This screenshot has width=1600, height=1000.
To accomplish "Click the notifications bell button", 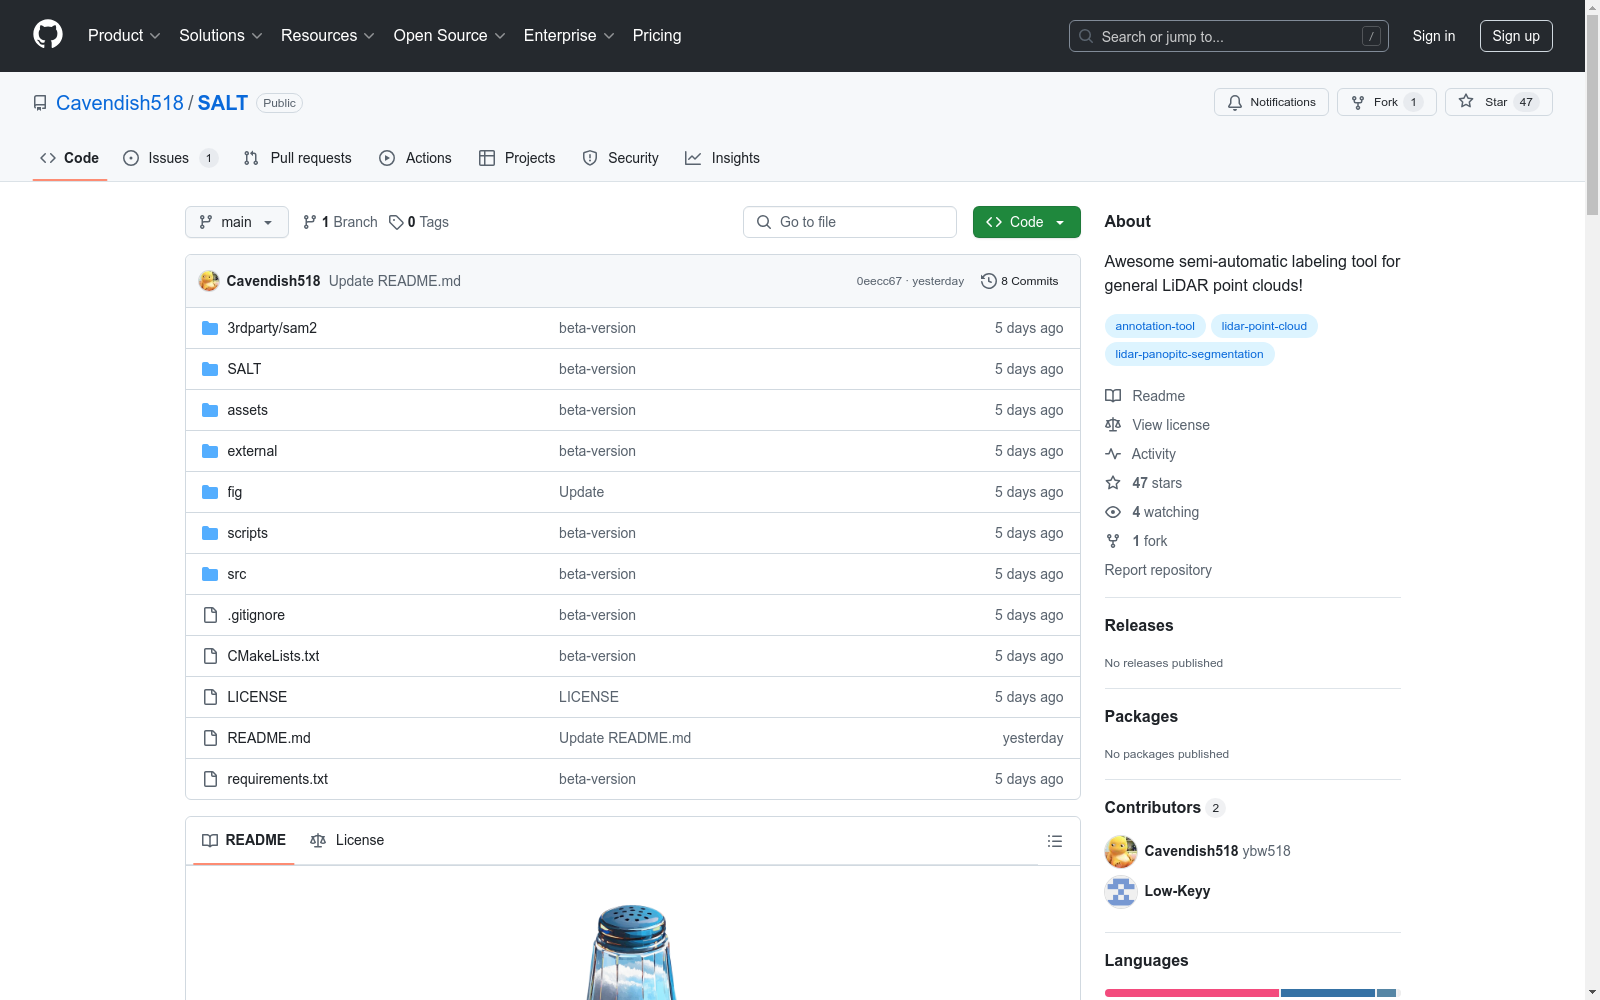I will tap(1271, 102).
